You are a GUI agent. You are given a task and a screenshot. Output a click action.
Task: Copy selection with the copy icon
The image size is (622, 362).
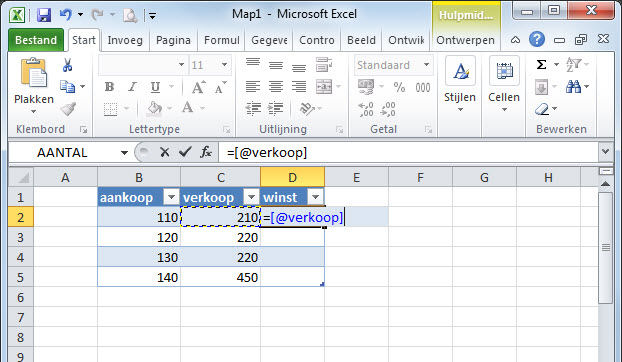click(x=67, y=86)
